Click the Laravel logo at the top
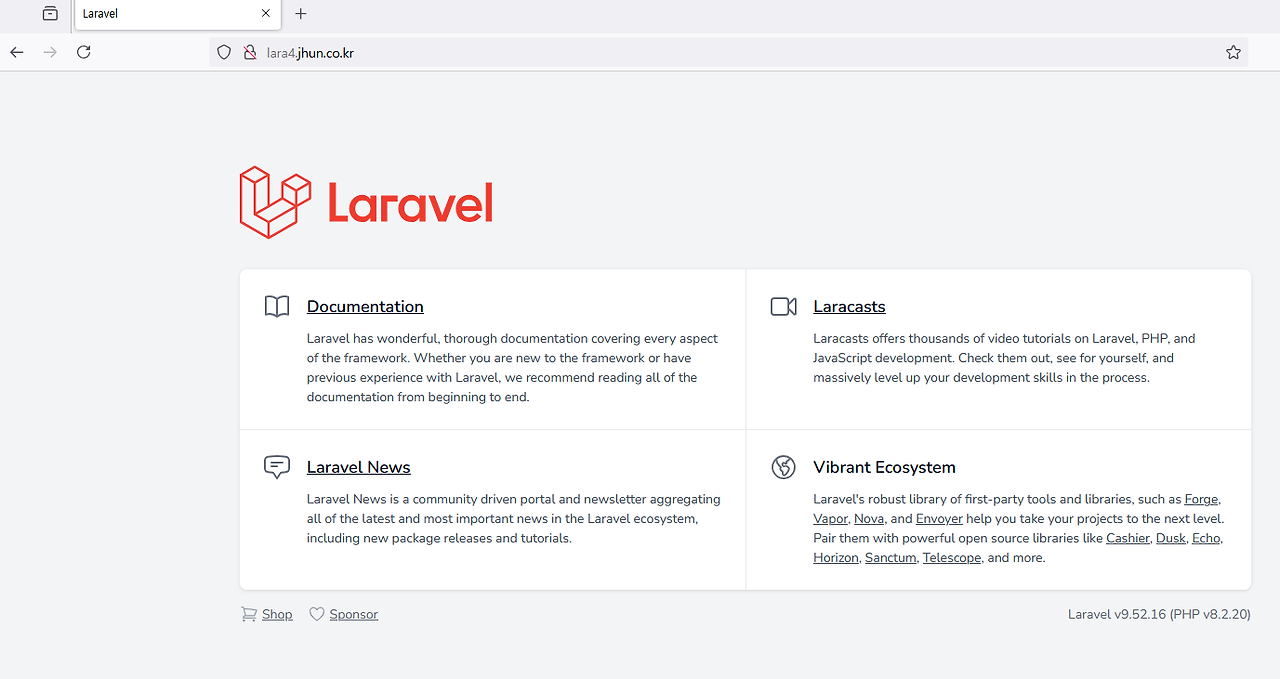Image resolution: width=1280 pixels, height=679 pixels. [x=366, y=202]
